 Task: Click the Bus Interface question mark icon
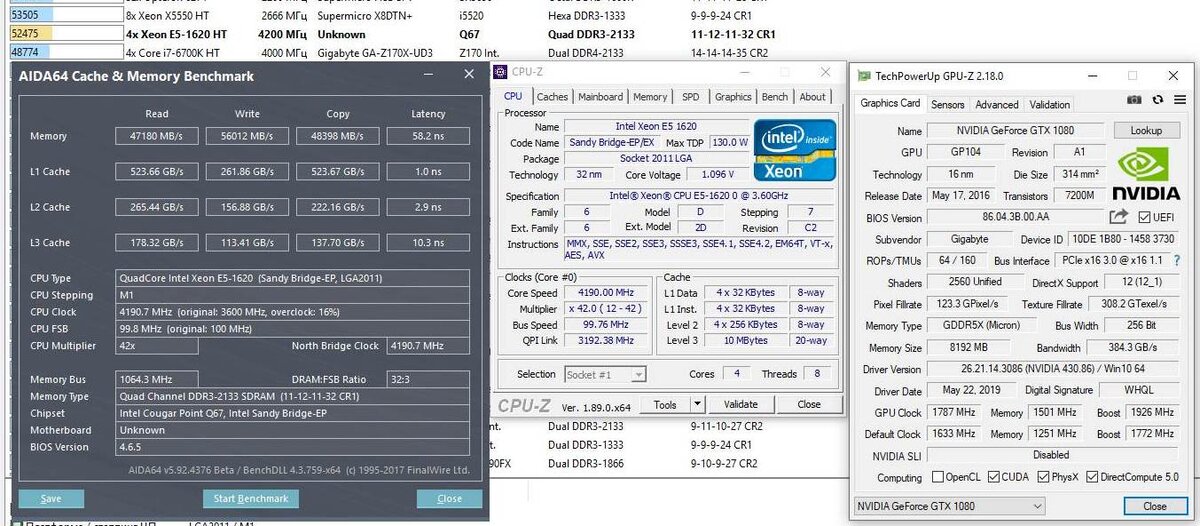pos(1179,261)
